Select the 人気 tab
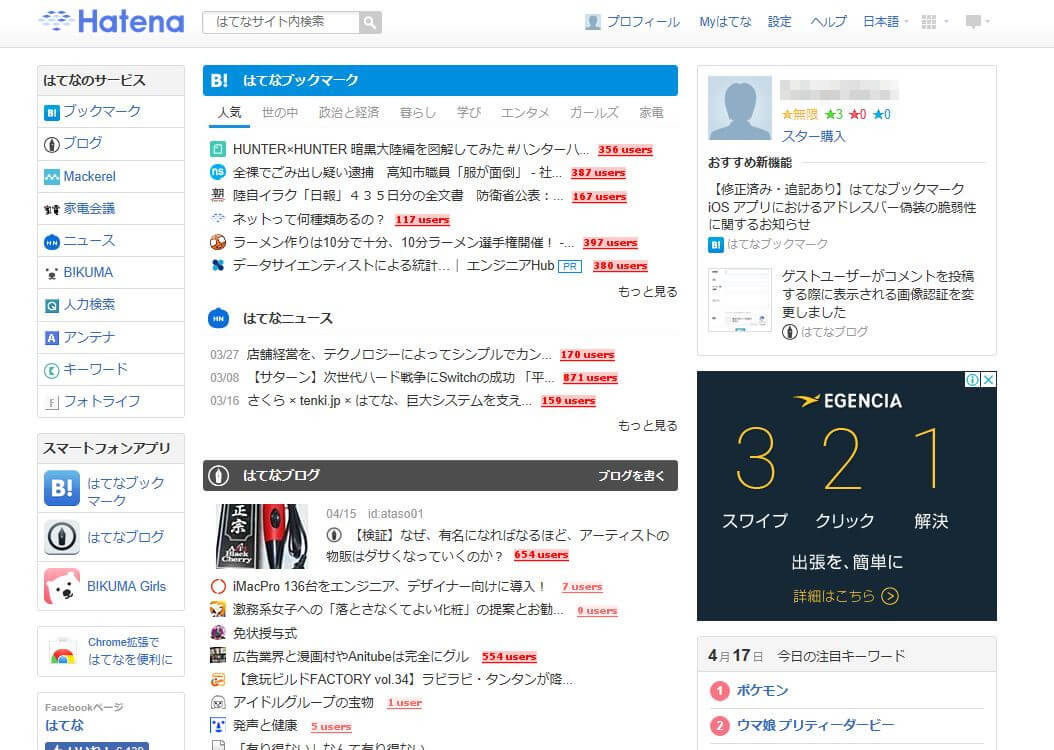The image size is (1054, 750). point(229,113)
